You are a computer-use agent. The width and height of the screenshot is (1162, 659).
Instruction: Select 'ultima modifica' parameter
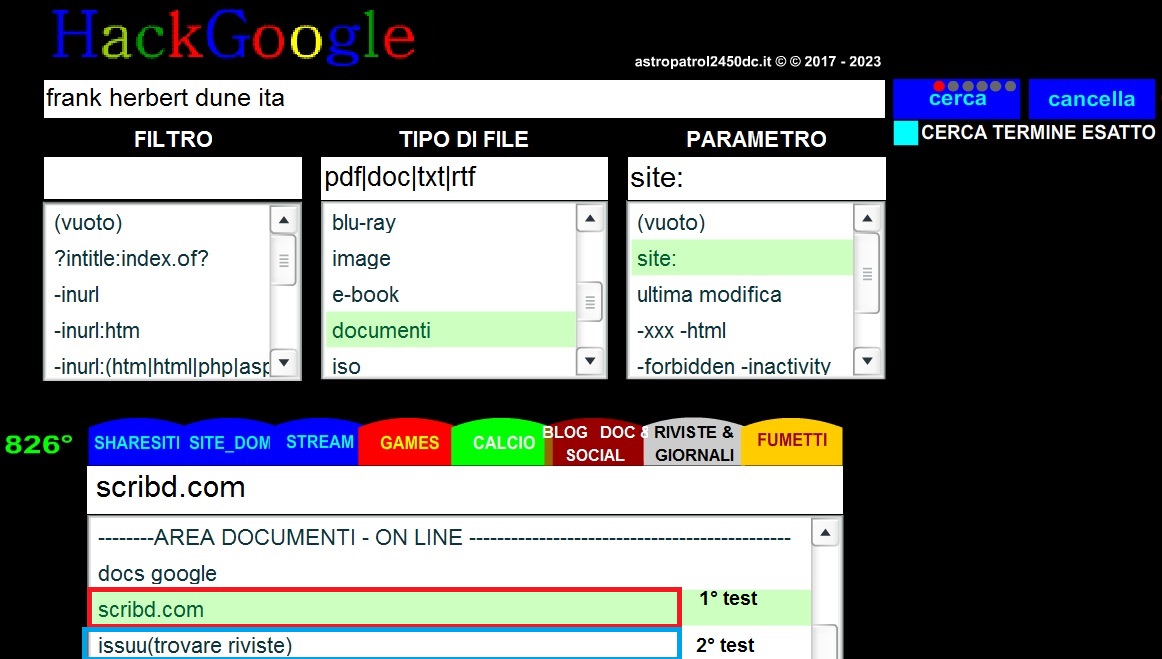[x=742, y=294]
